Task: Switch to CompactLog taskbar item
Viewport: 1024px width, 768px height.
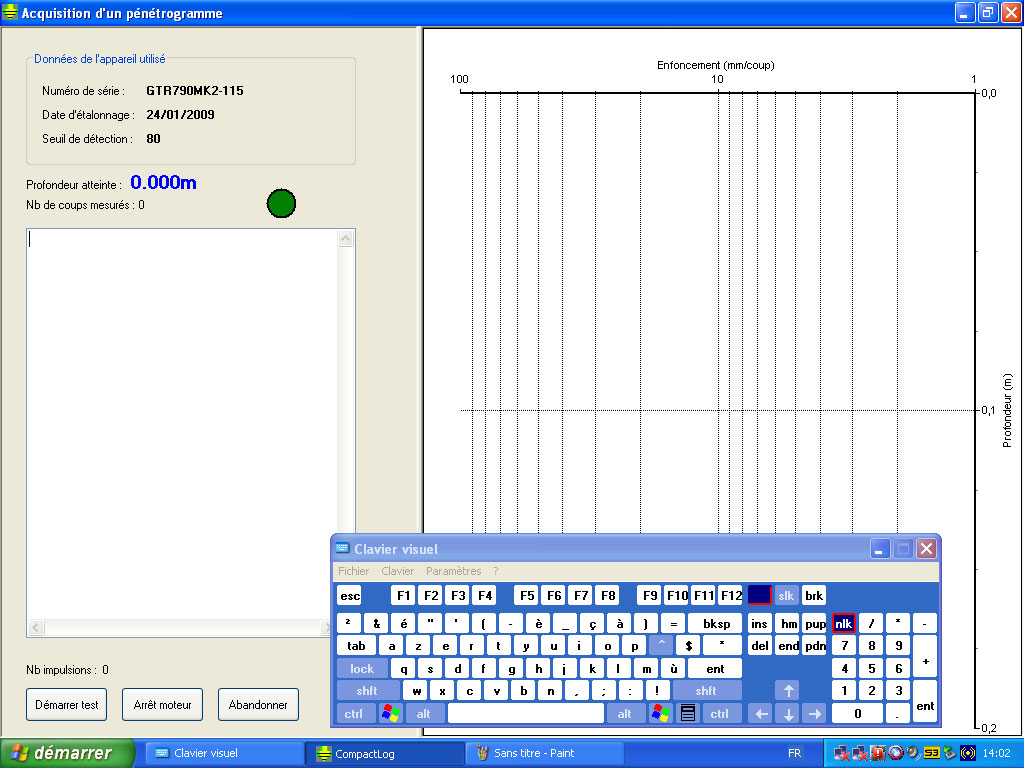Action: pyautogui.click(x=385, y=753)
